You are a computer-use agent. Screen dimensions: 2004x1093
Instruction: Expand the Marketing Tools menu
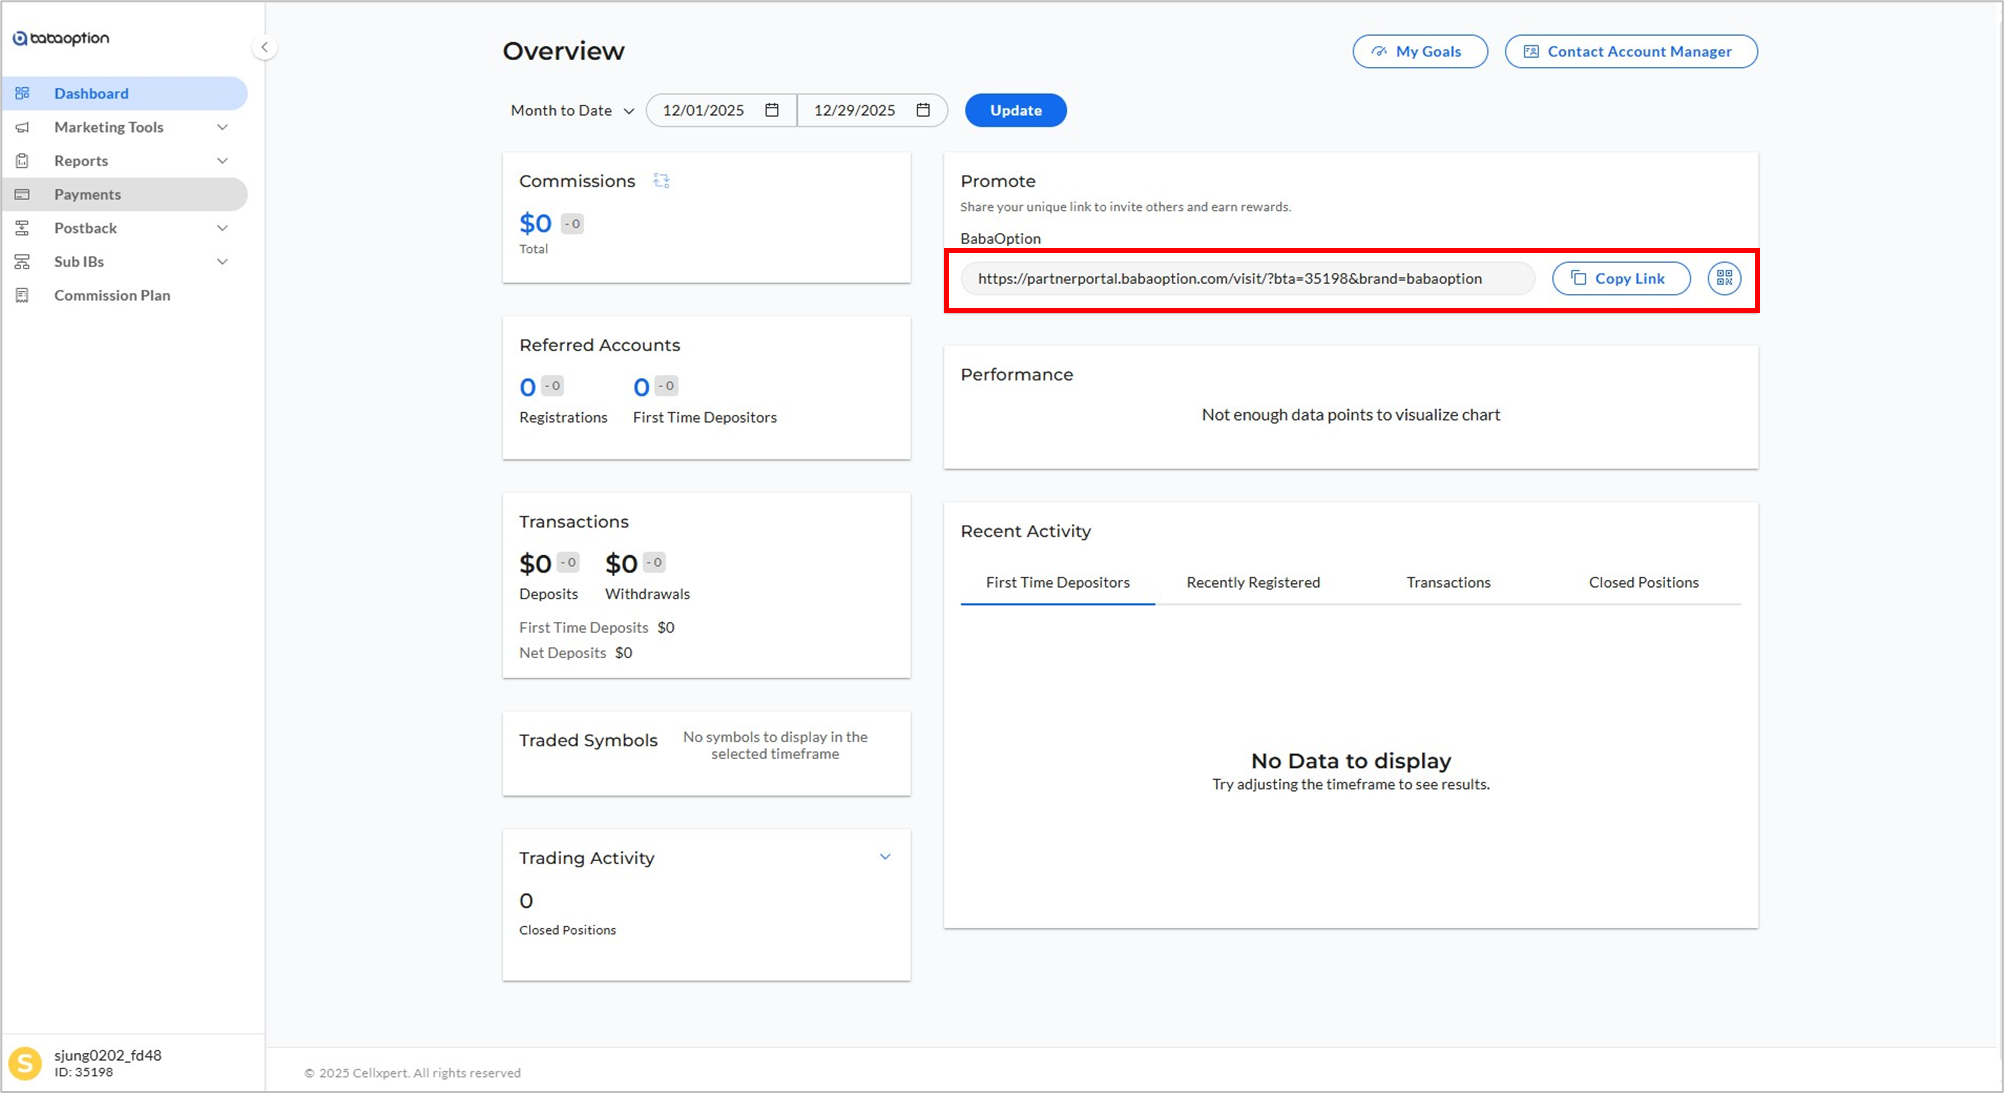click(x=222, y=127)
